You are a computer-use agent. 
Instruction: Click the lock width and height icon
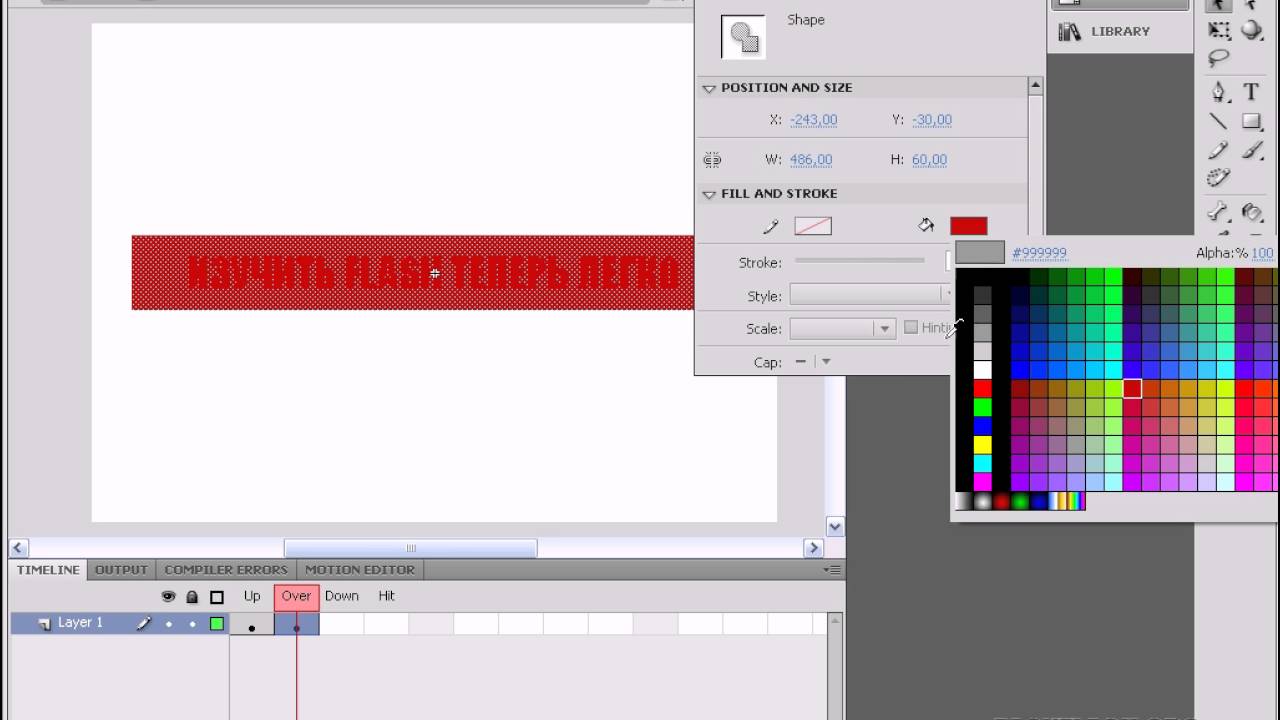point(712,159)
